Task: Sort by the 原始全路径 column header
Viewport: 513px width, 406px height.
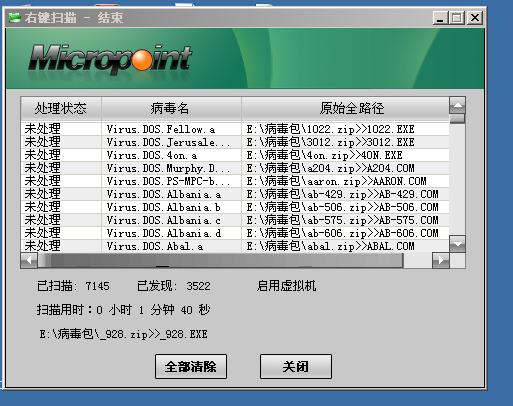Action: [x=345, y=108]
